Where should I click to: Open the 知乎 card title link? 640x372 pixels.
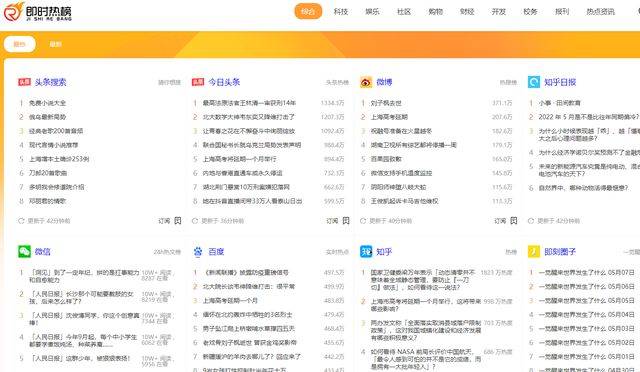pos(384,252)
